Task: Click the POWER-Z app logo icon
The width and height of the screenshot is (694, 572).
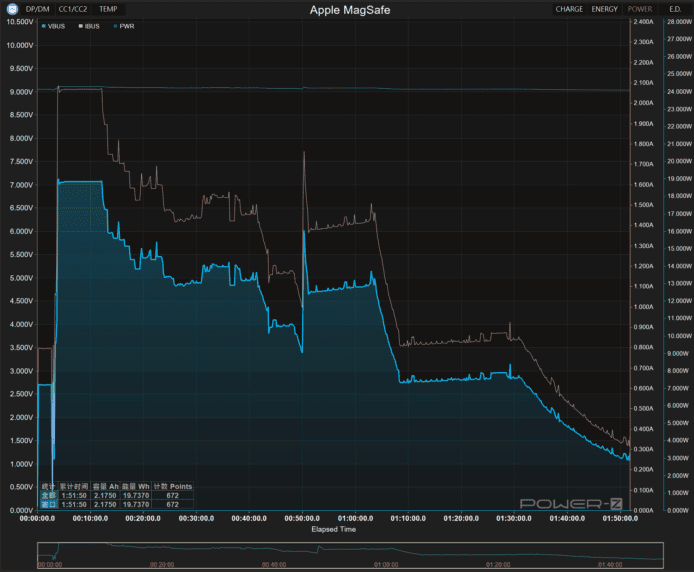Action: point(12,9)
